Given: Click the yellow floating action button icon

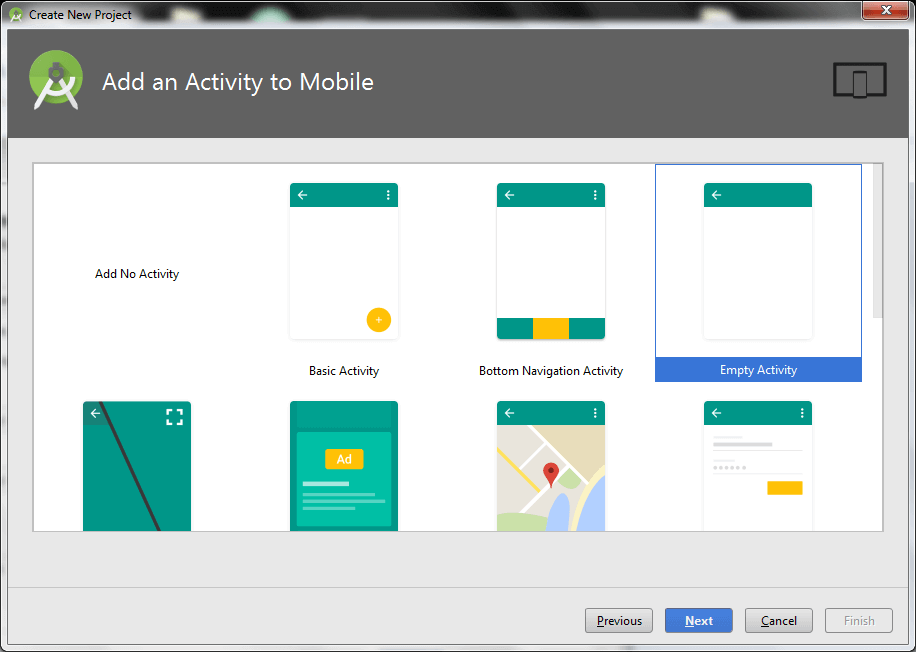Looking at the screenshot, I should point(378,320).
